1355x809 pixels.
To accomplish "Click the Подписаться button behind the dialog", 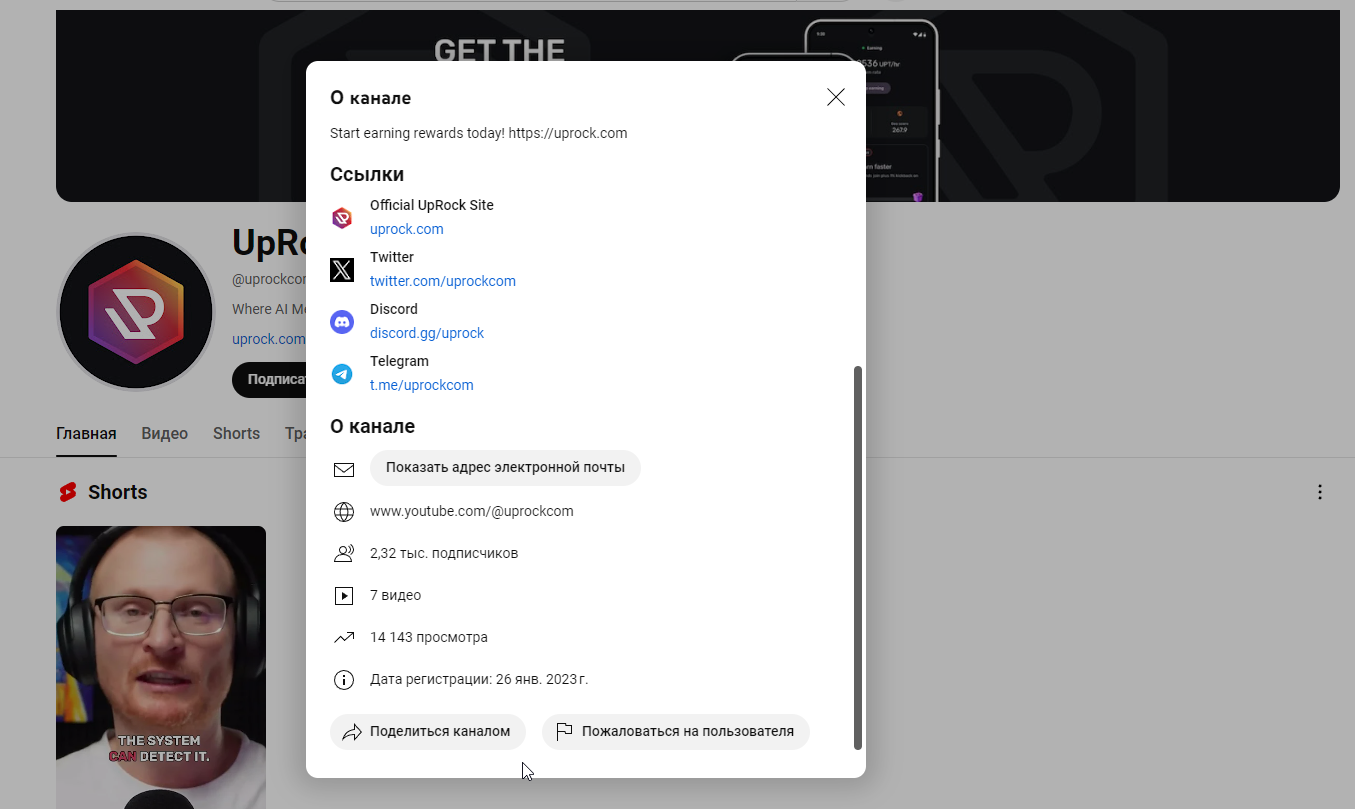I will [270, 380].
